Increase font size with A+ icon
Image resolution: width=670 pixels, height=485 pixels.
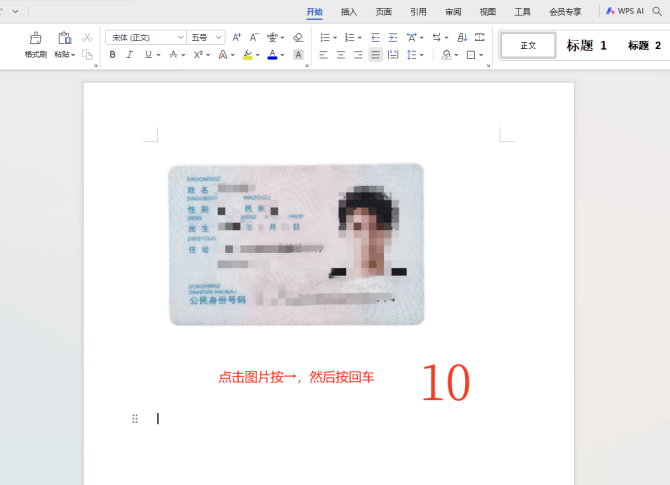click(x=237, y=38)
